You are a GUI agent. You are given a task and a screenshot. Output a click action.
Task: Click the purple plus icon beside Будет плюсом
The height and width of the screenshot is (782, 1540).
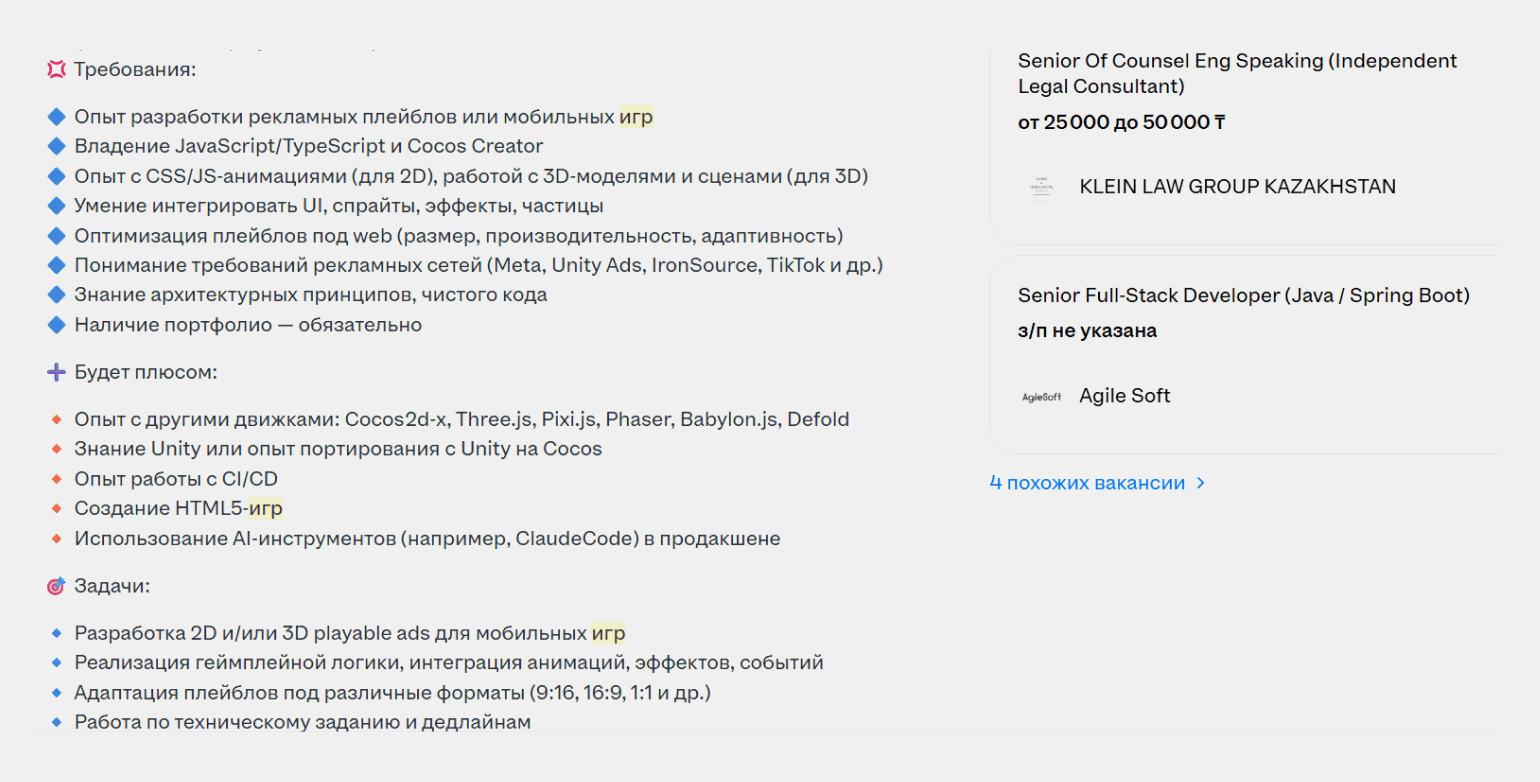(57, 372)
